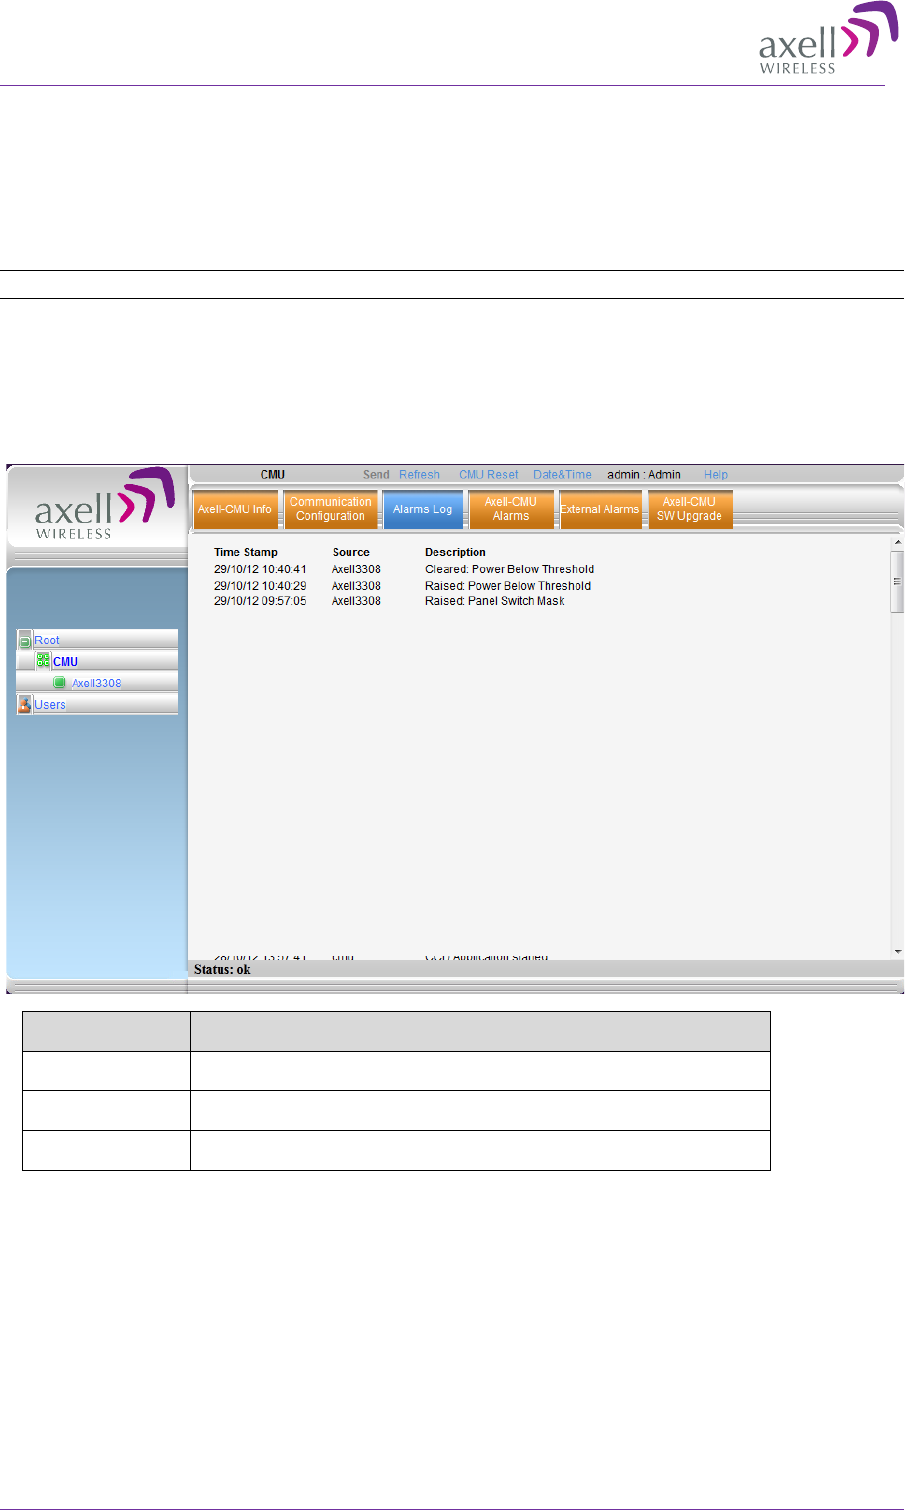Open the Axell-CMU Alarms tab
The image size is (905, 1510).
pyautogui.click(x=511, y=509)
